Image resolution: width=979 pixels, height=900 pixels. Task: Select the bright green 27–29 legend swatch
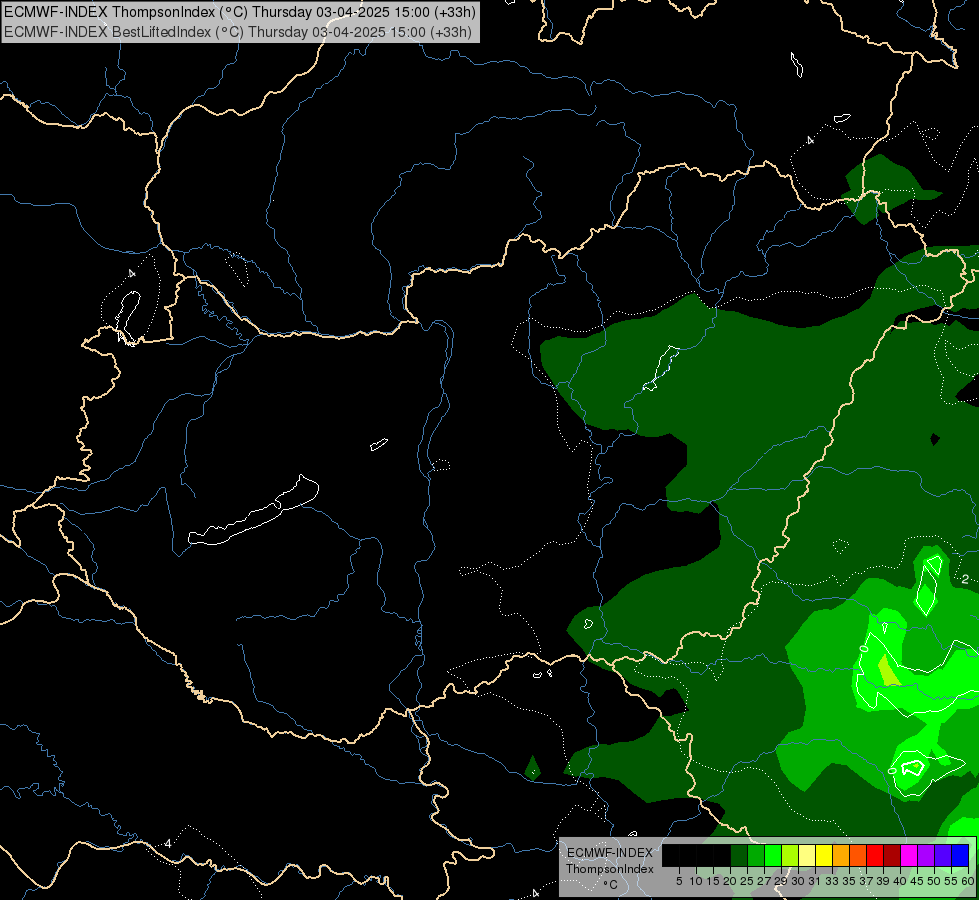click(x=773, y=855)
